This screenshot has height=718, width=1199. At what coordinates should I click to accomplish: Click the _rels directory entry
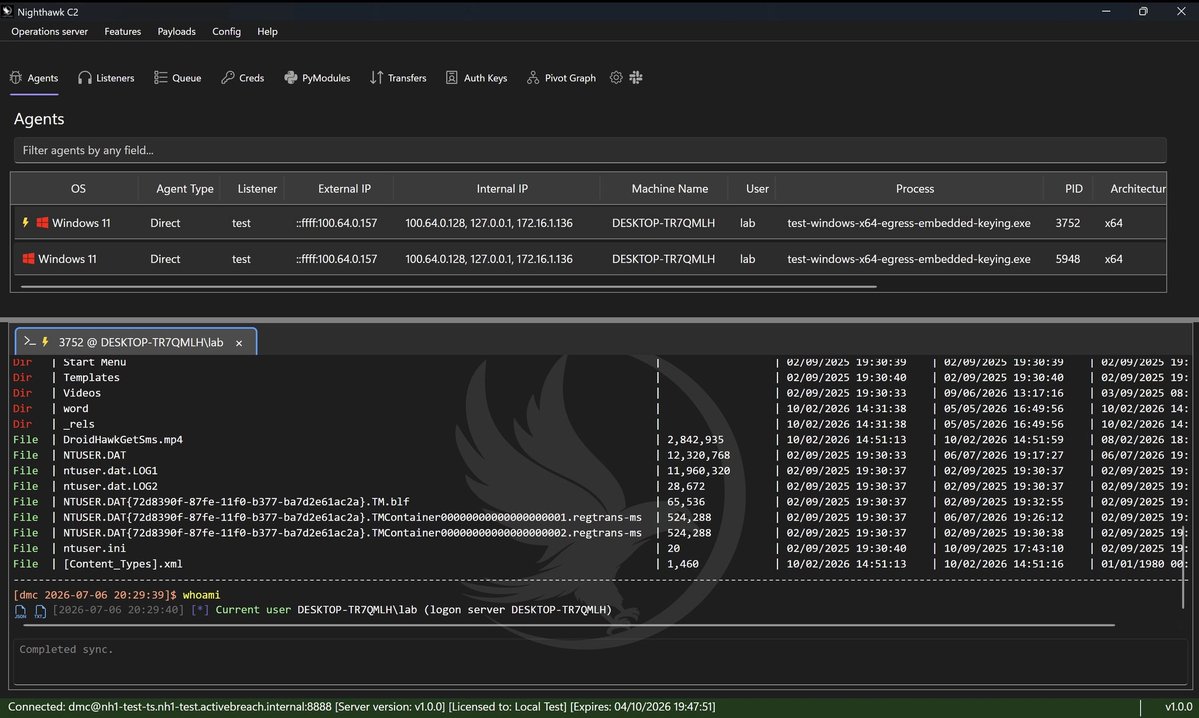pos(79,424)
